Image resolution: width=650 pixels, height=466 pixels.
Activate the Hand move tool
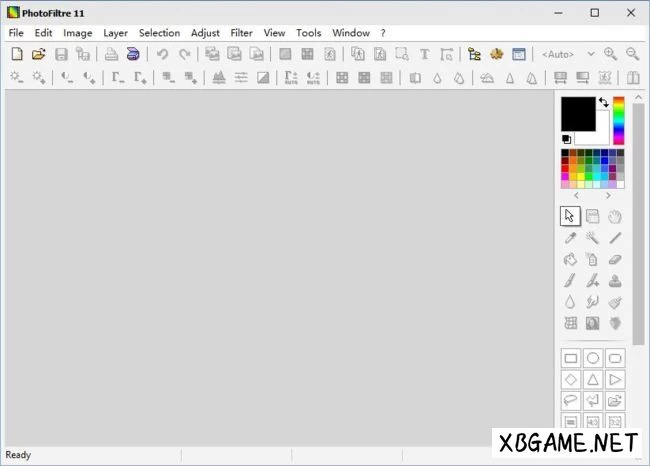616,216
